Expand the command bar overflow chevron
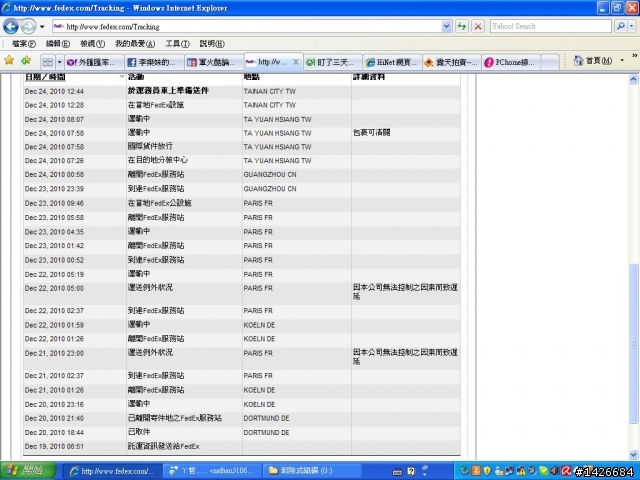The height and width of the screenshot is (480, 640). [x=635, y=56]
